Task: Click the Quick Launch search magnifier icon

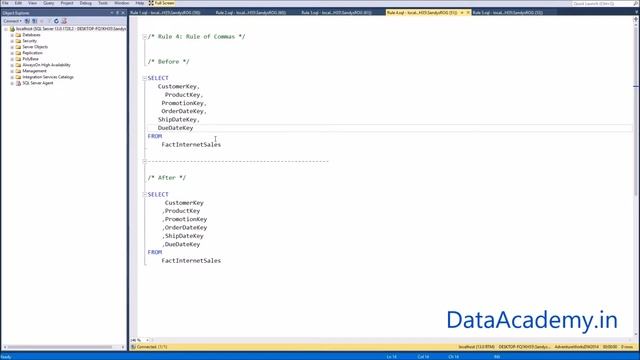Action: [x=635, y=3]
